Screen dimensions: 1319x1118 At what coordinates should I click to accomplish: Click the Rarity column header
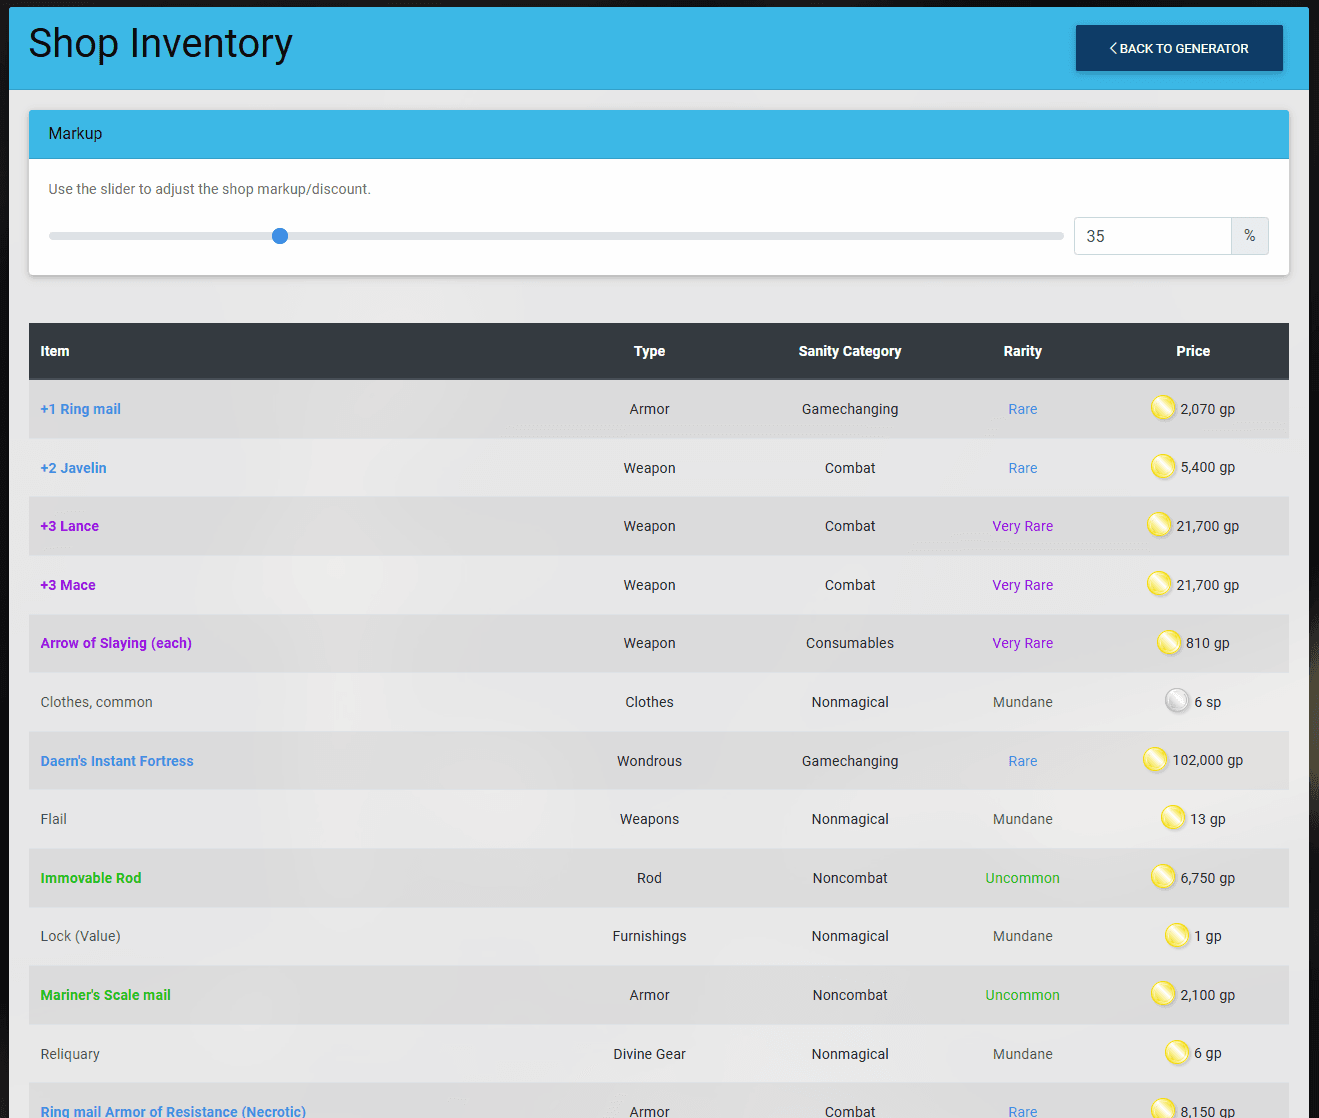coord(1022,351)
